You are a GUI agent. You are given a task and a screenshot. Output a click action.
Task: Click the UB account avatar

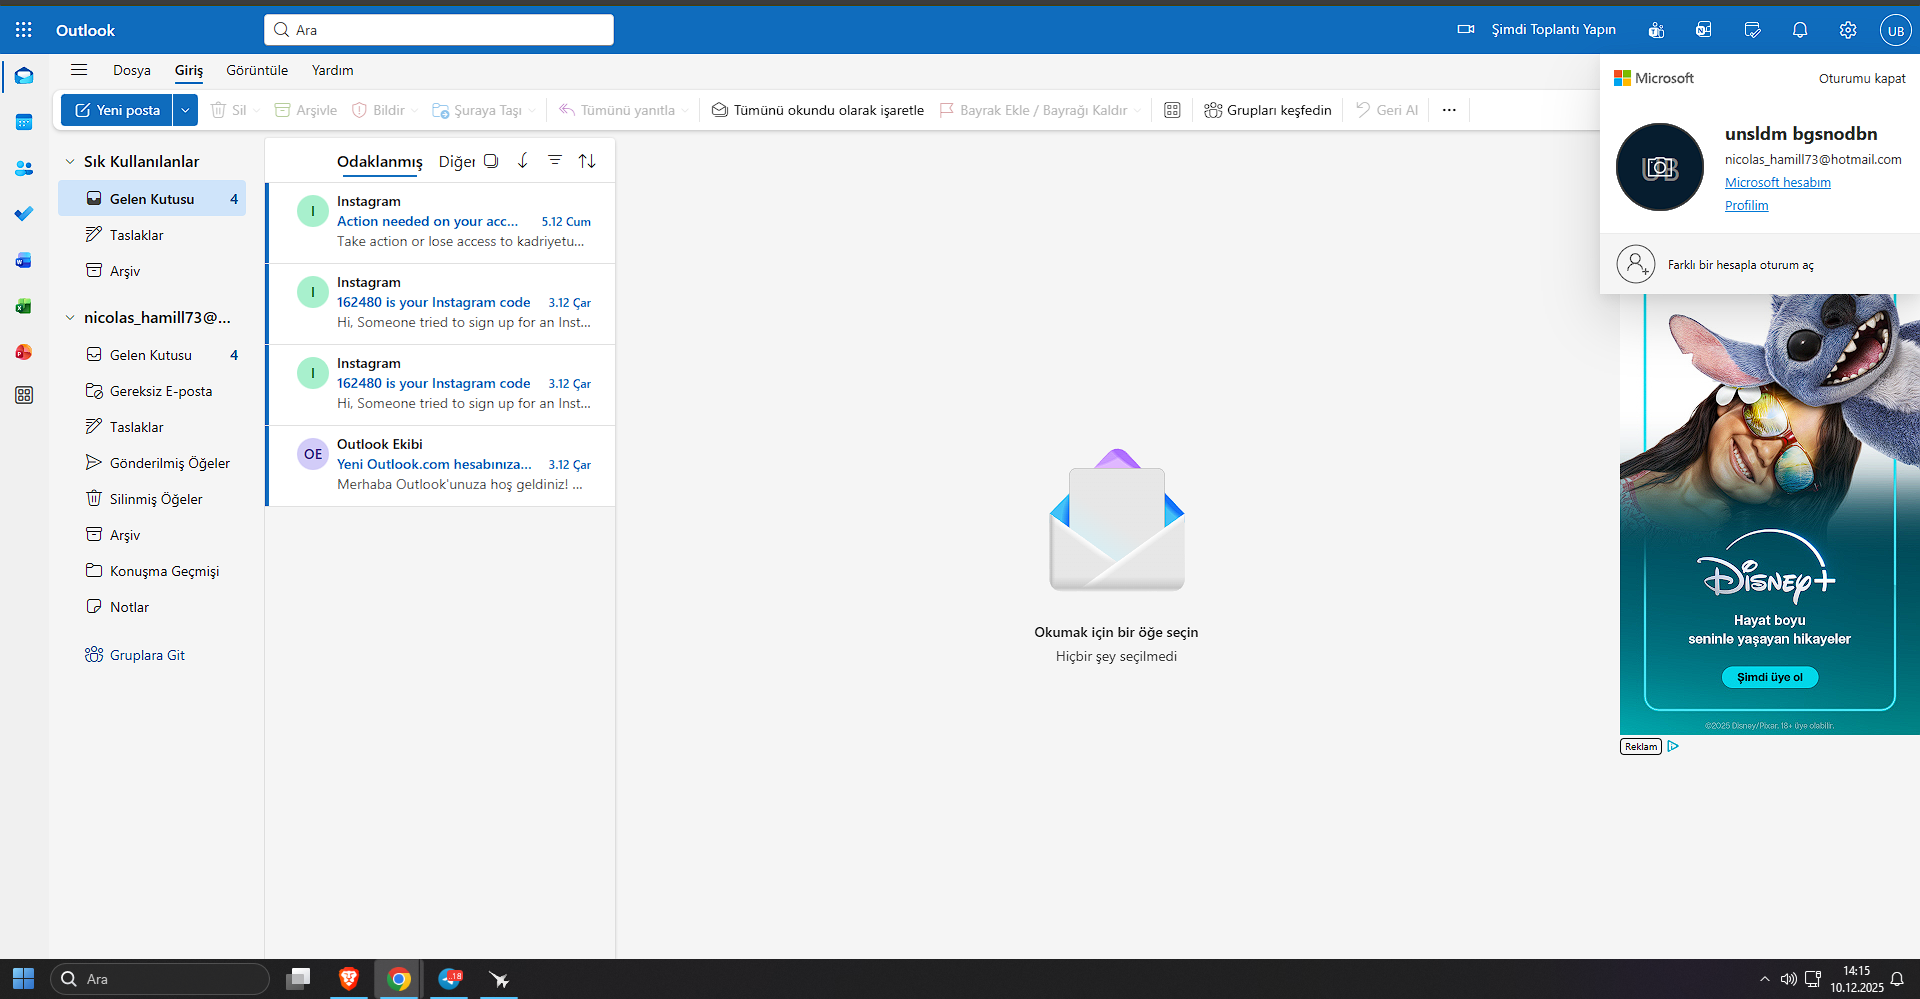[x=1895, y=30]
